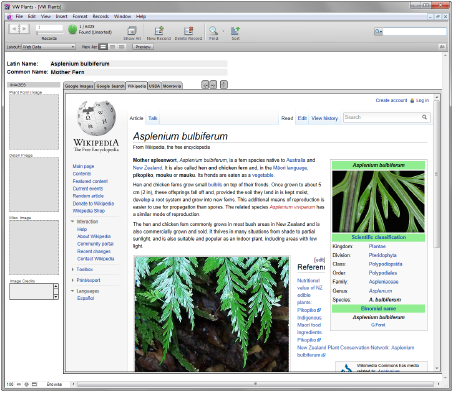Click the Preview button

[x=143, y=47]
